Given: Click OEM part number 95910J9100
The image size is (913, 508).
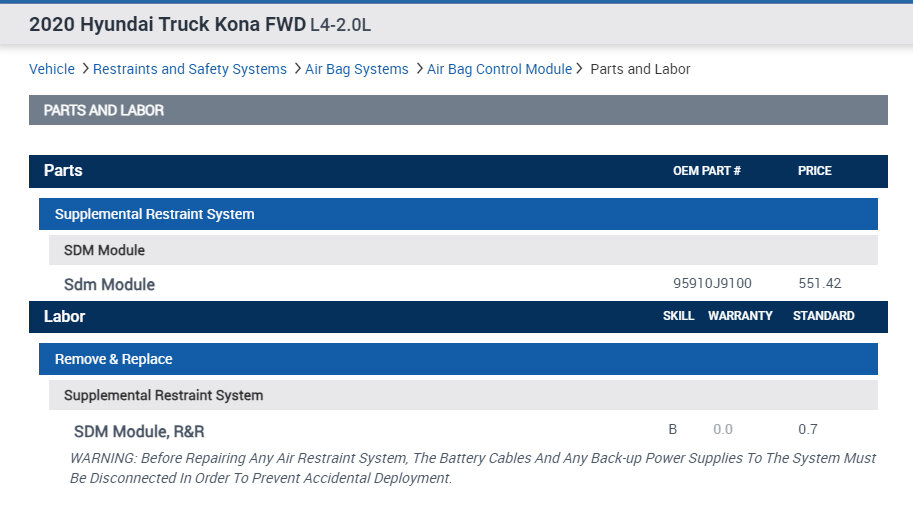Looking at the screenshot, I should (x=712, y=284).
